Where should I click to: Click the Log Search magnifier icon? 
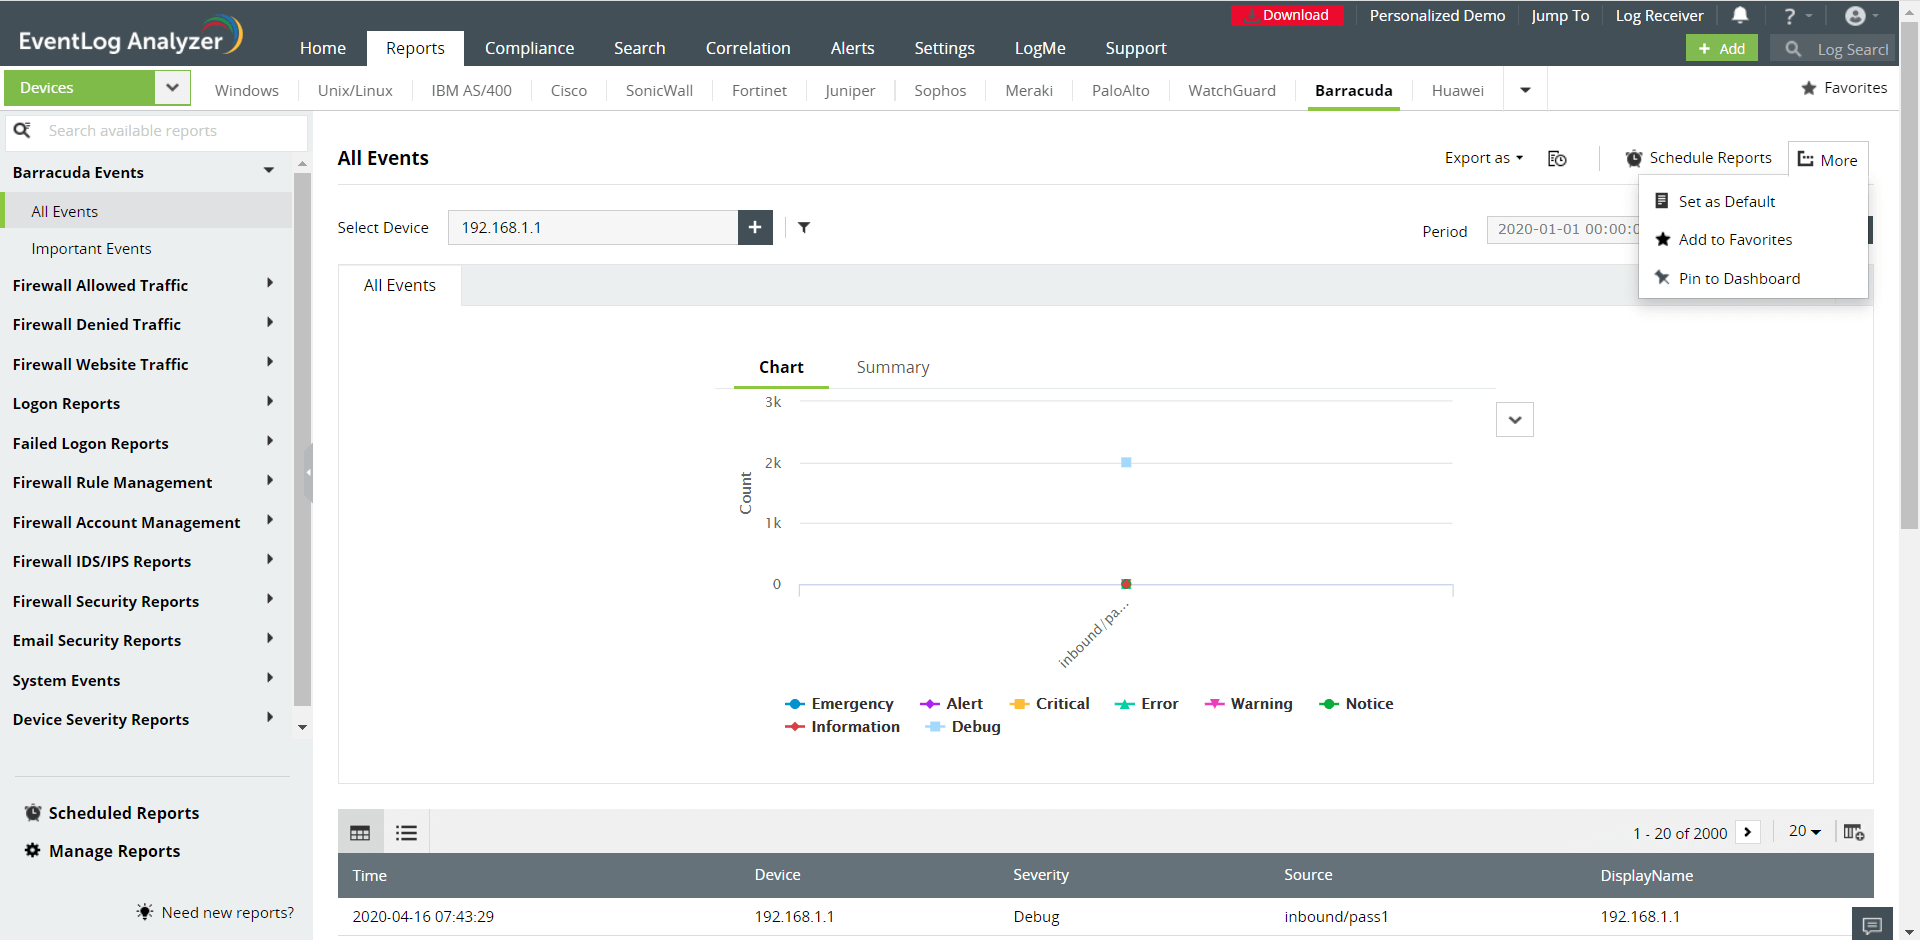[x=1793, y=49]
